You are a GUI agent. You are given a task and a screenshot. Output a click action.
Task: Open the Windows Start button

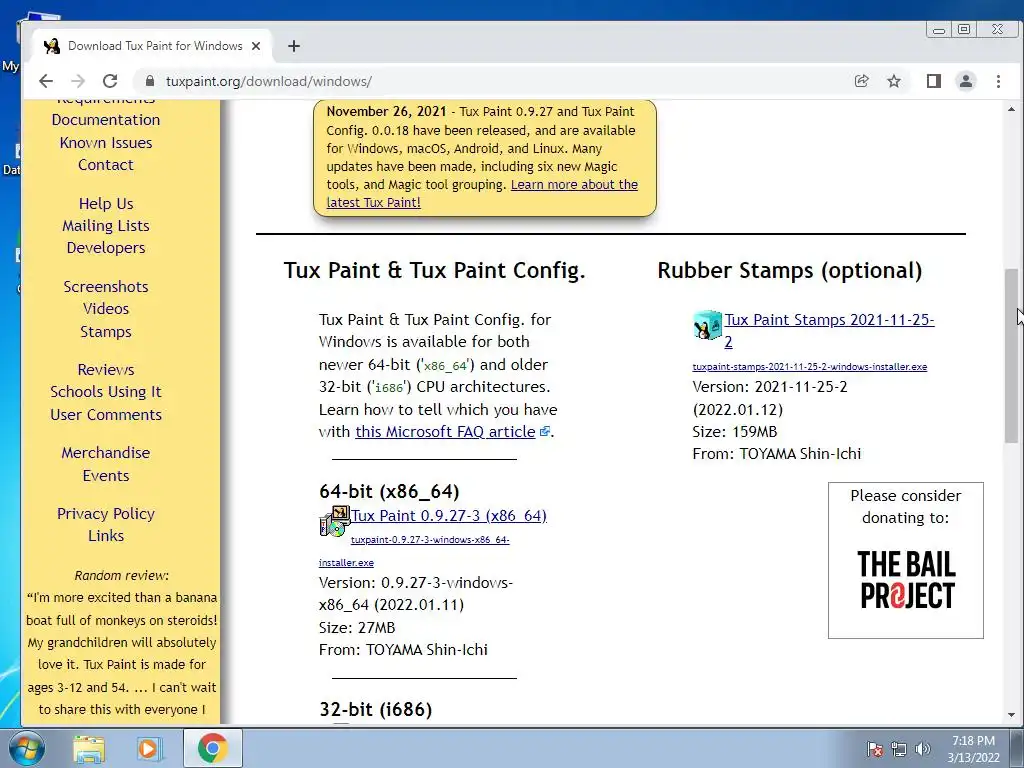coord(26,748)
